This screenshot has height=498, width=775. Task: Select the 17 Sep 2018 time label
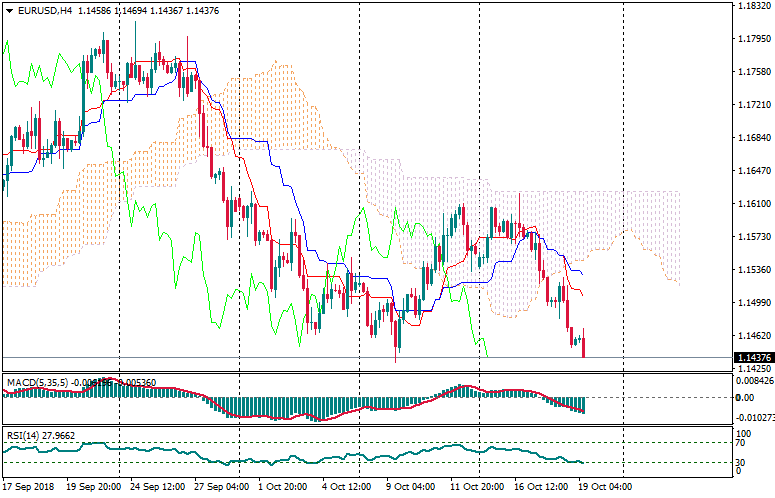[29, 487]
